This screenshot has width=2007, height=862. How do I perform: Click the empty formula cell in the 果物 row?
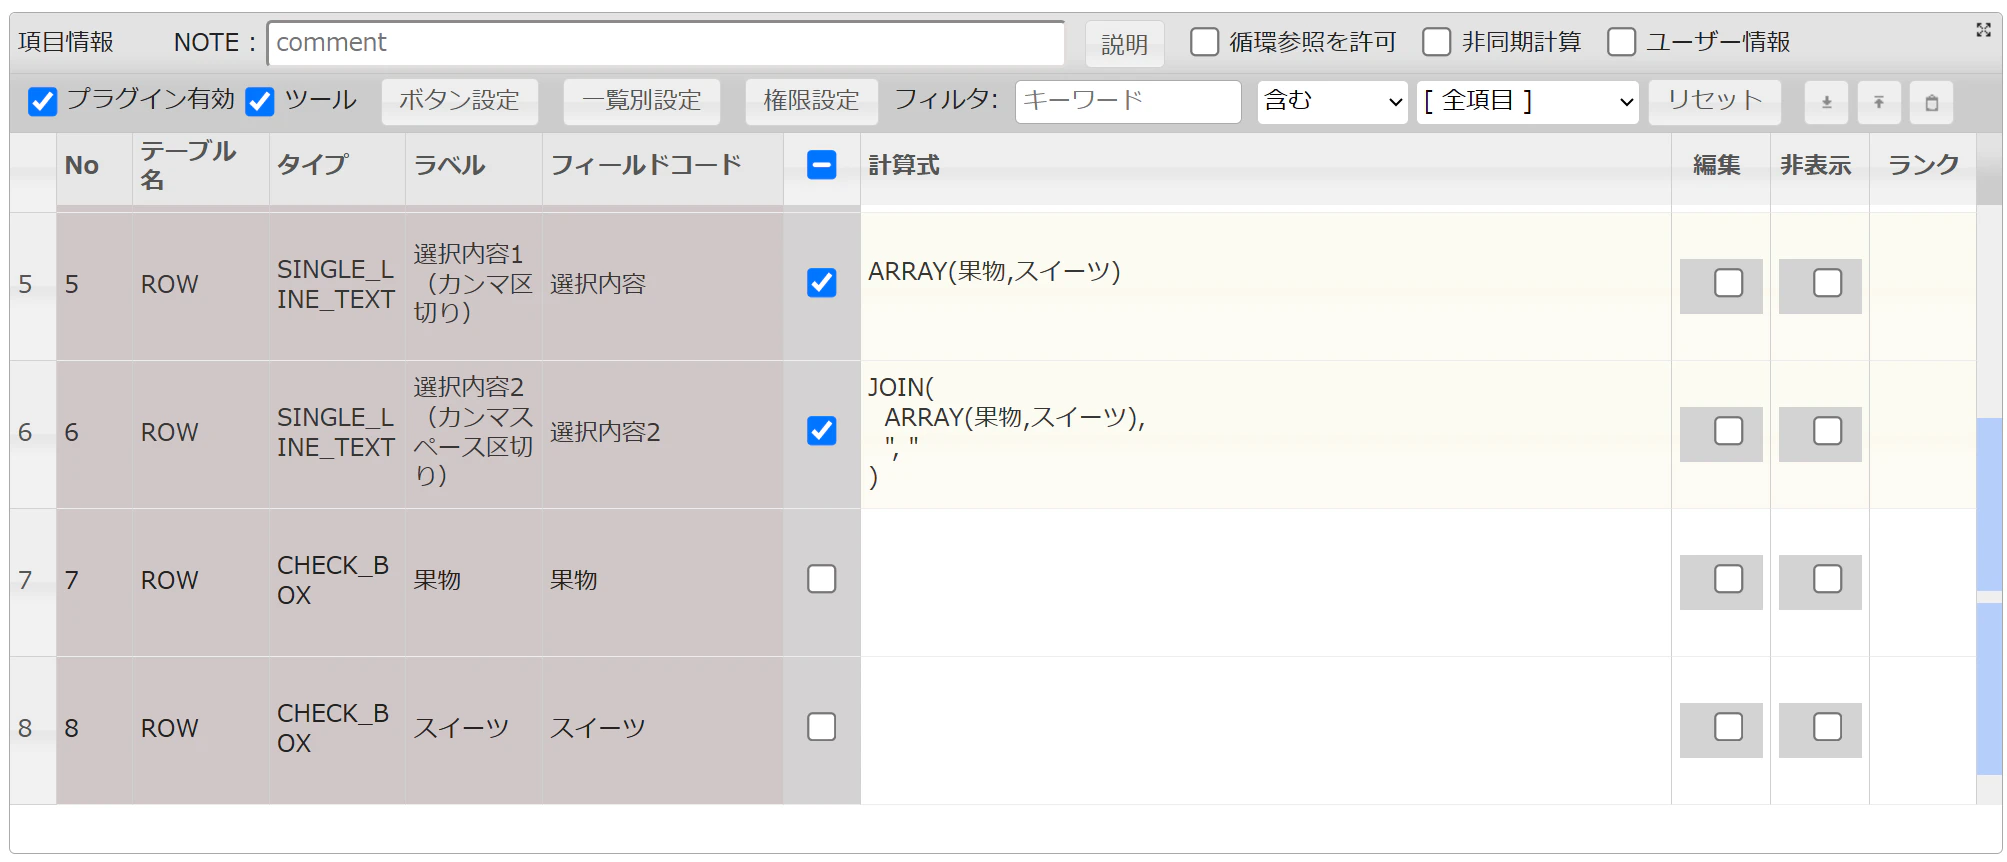tap(1266, 582)
